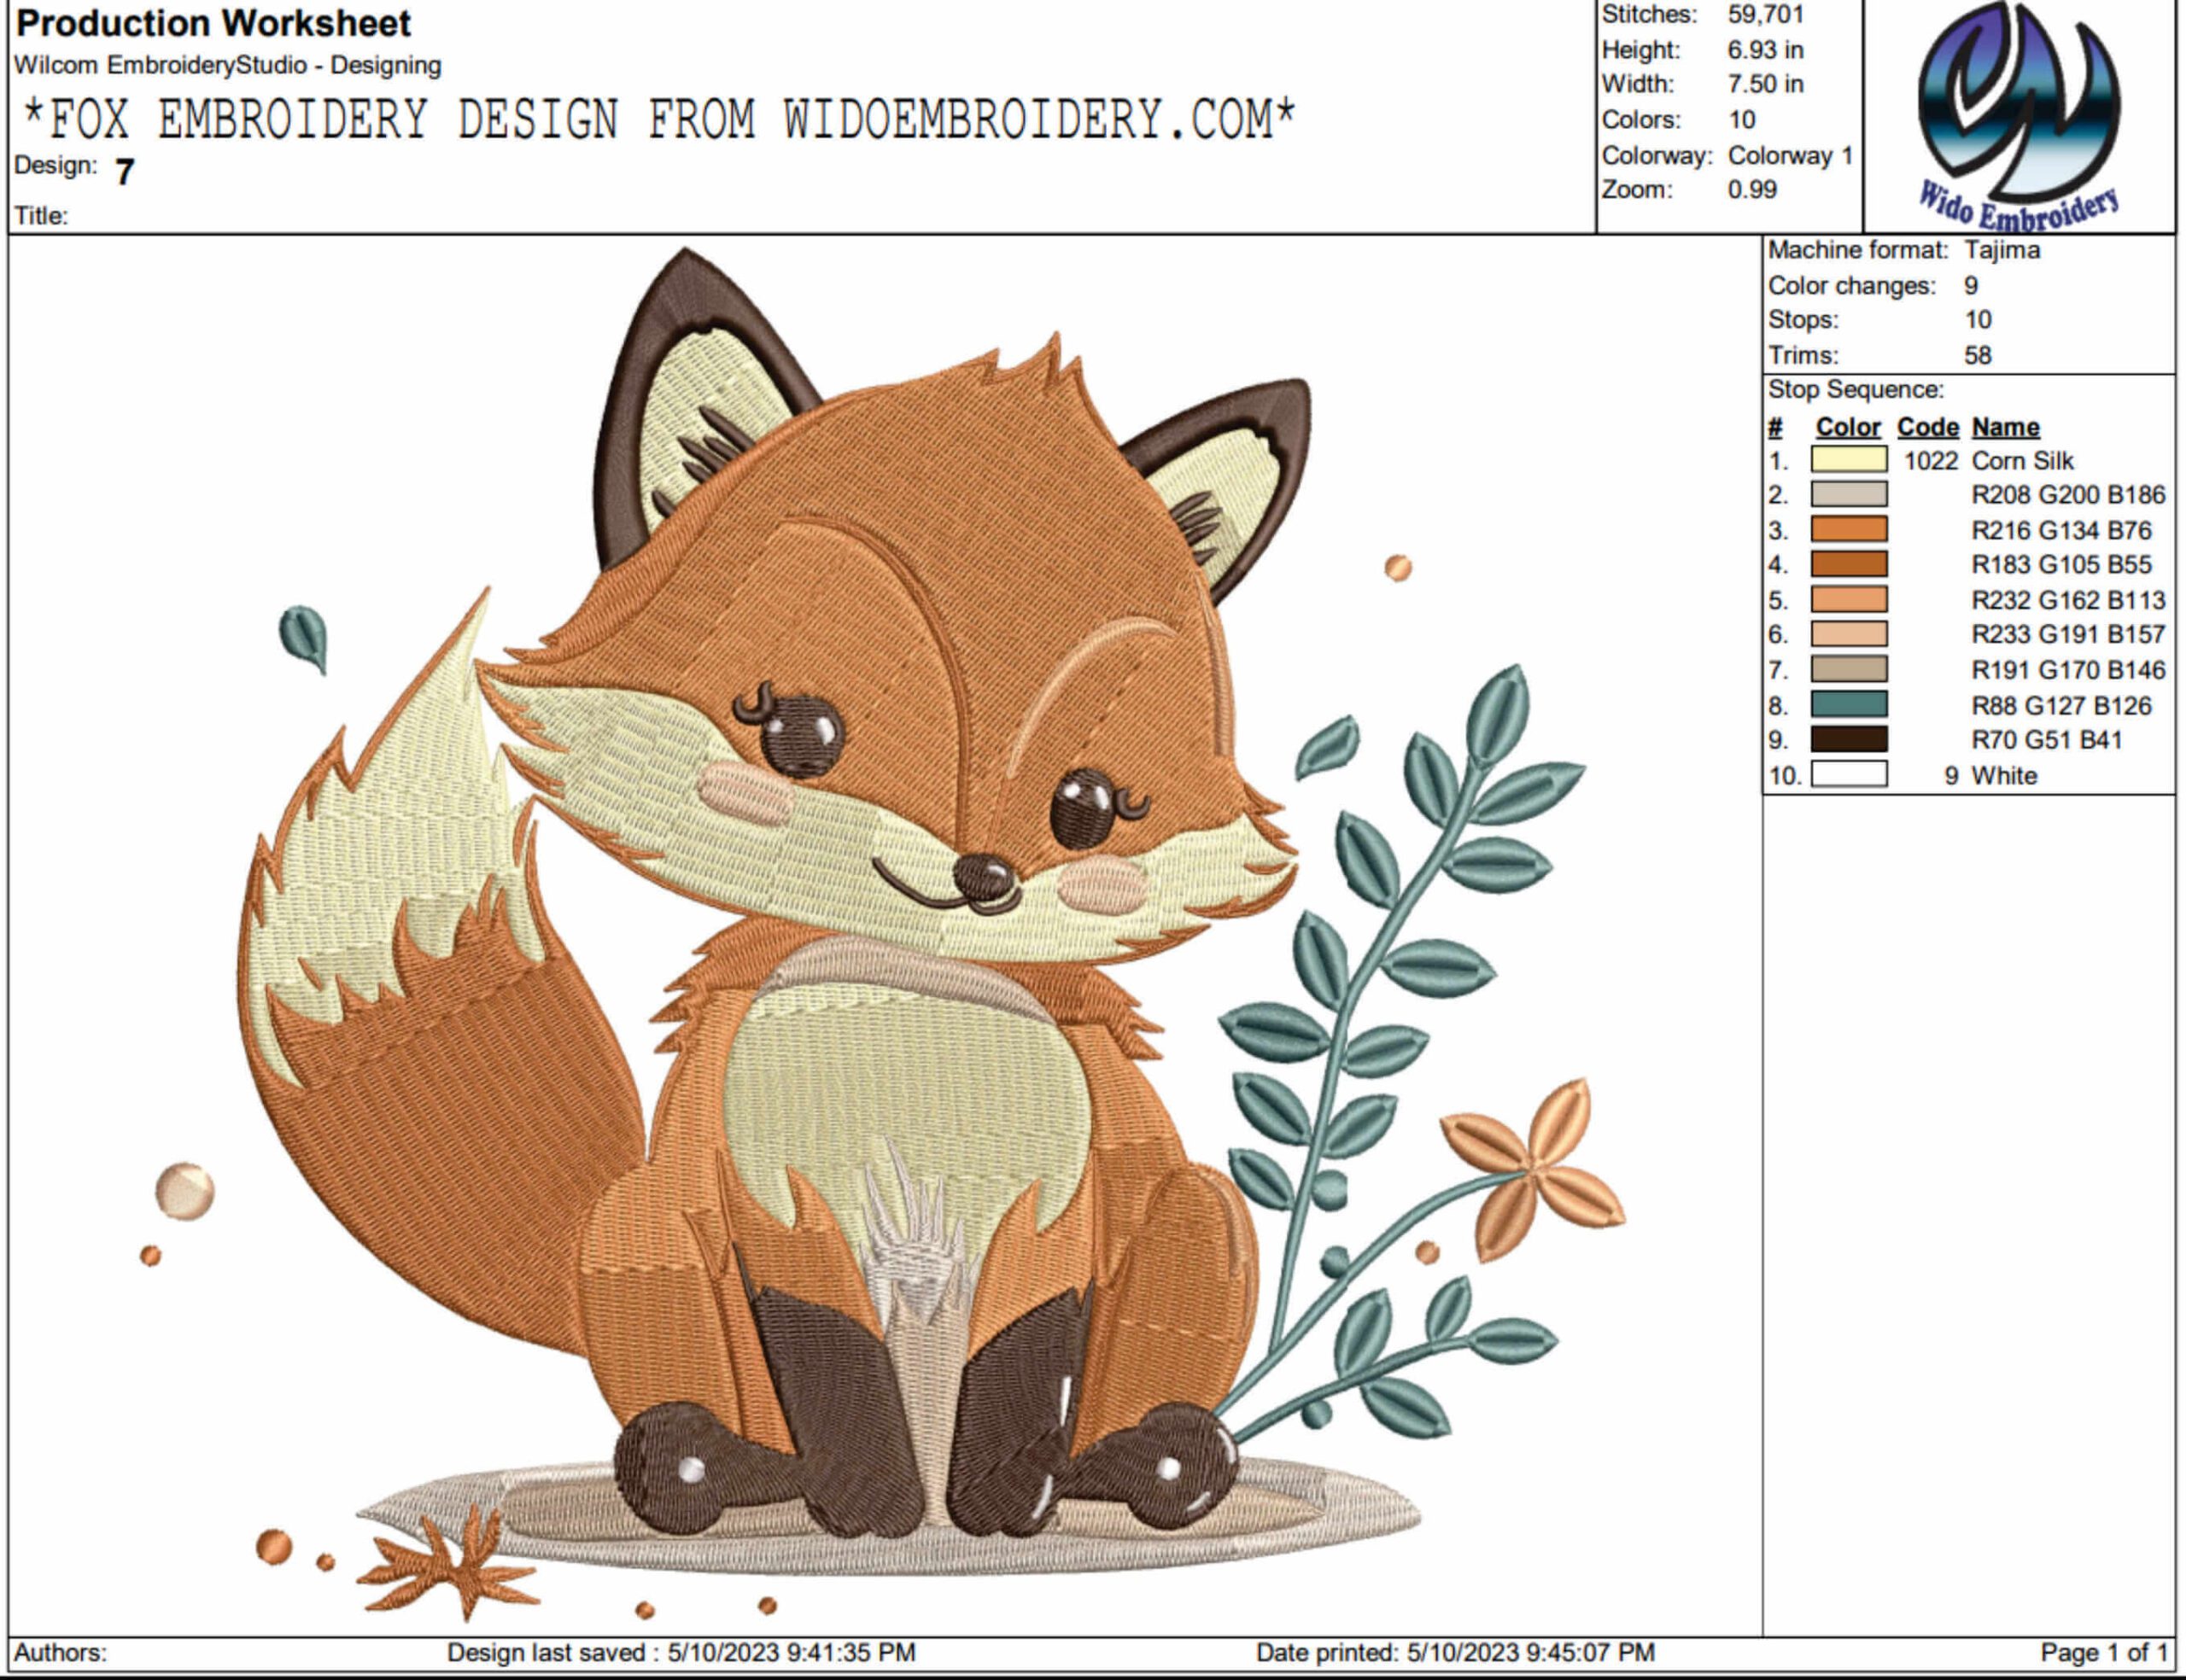Click the Zoom value 0.99

pos(1752,189)
